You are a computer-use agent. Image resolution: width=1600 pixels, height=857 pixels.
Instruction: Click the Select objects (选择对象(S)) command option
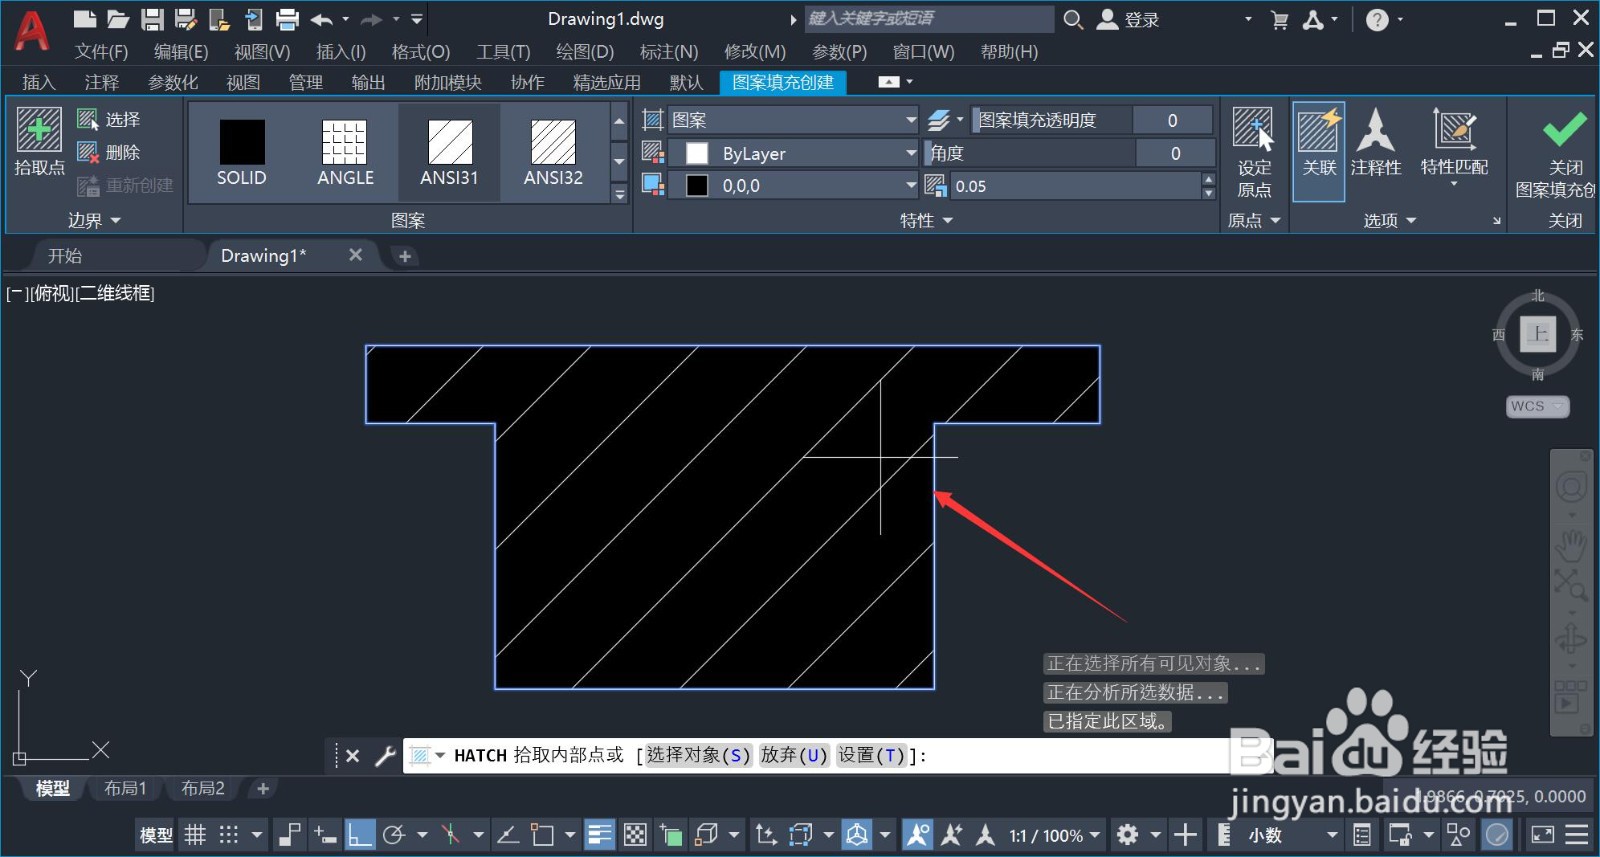[x=697, y=755]
